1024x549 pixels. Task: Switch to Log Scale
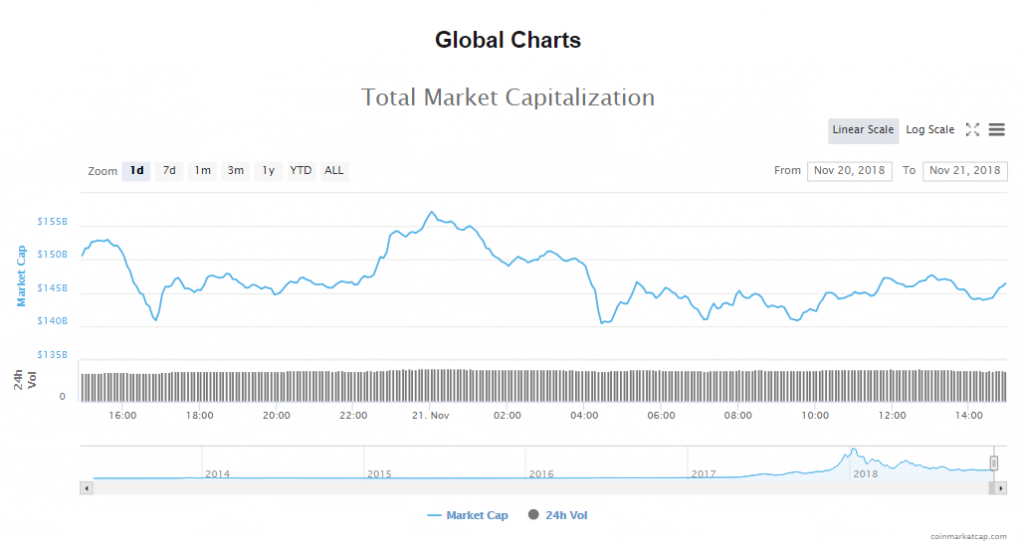coord(930,130)
